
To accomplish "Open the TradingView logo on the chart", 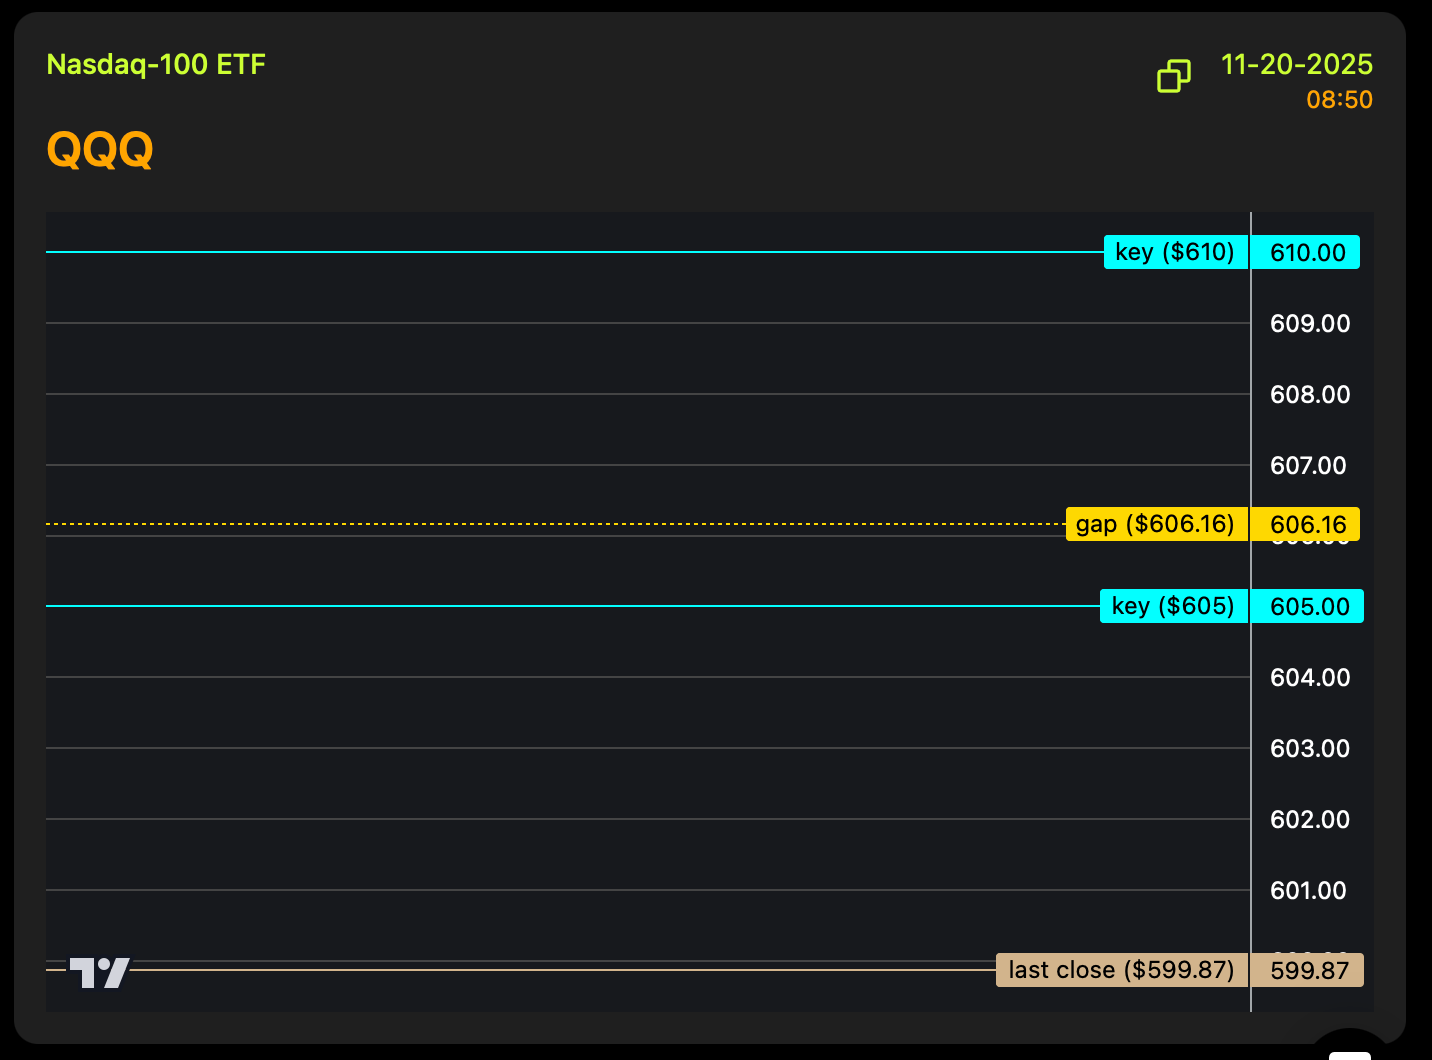I will coord(100,972).
